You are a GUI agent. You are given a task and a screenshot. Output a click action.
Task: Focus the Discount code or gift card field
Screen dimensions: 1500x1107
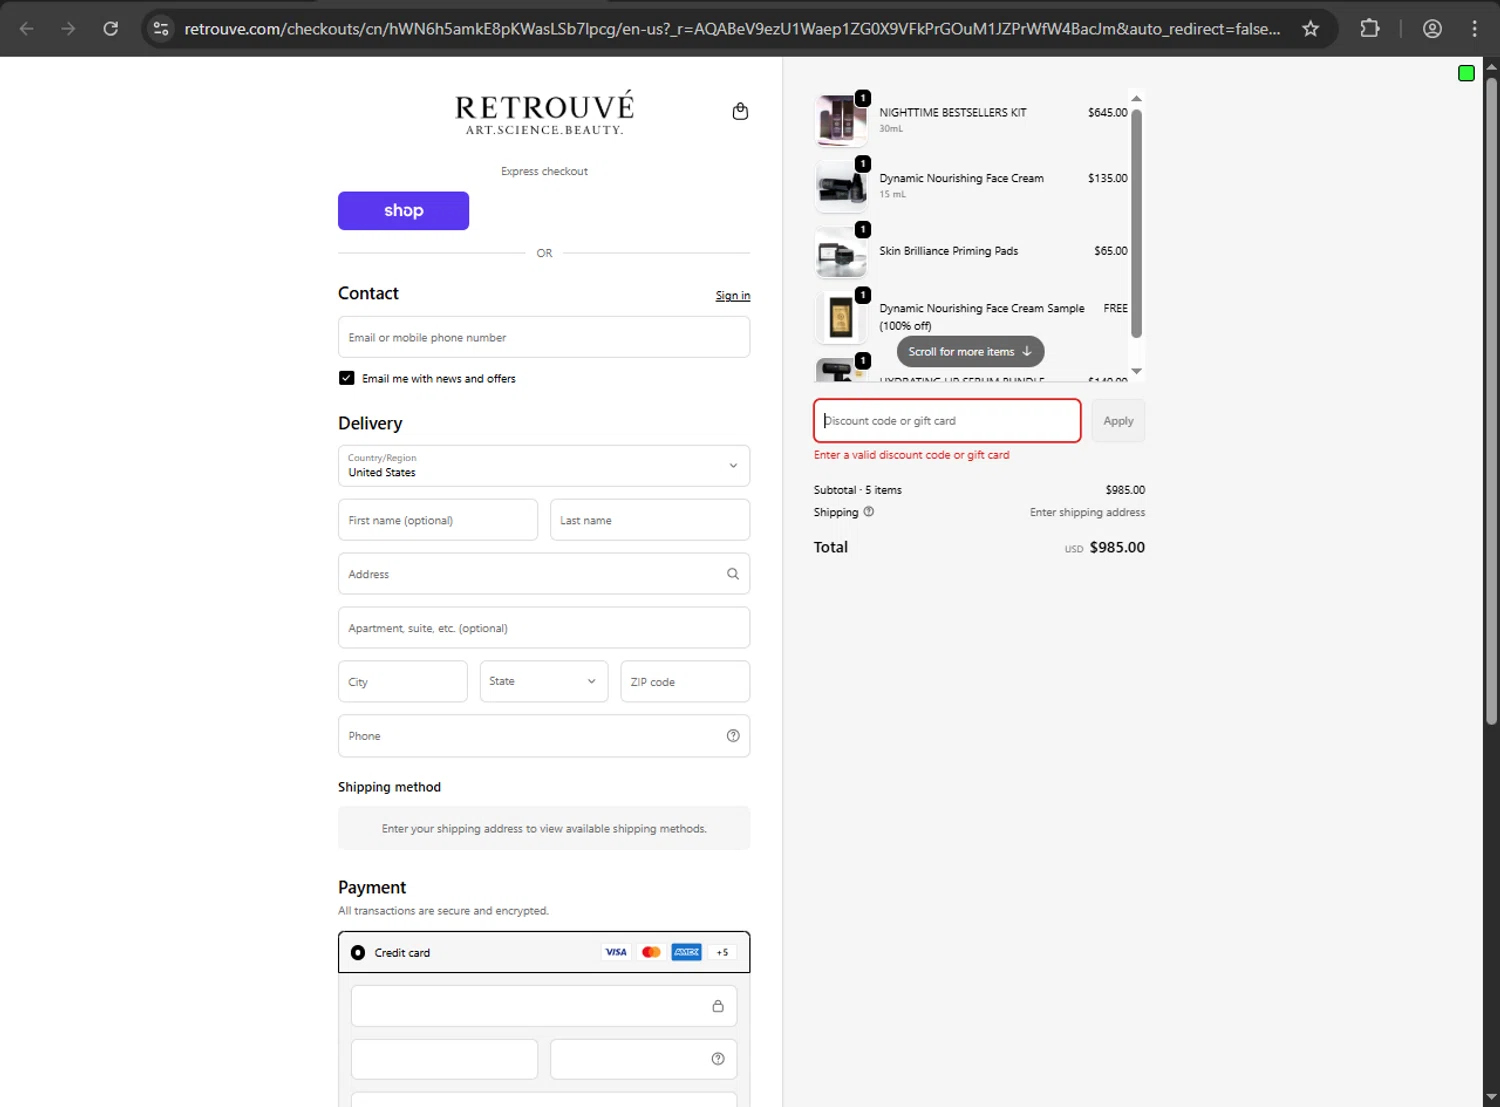[x=947, y=421]
